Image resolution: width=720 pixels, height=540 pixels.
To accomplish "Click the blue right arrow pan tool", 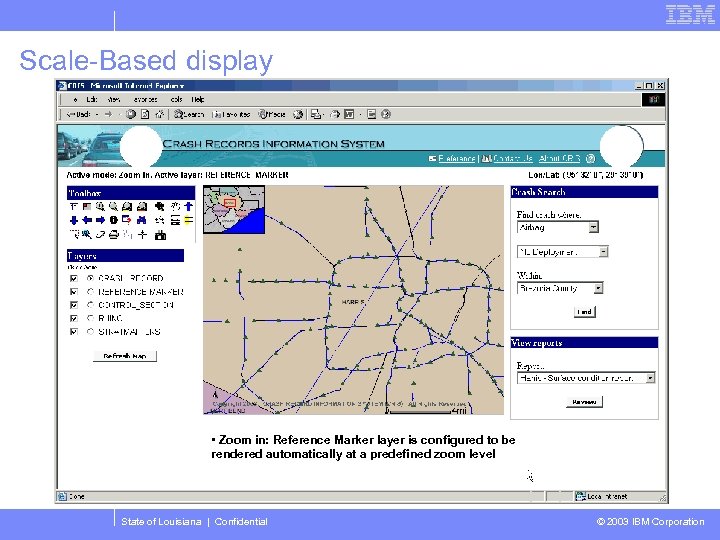I will (100, 220).
